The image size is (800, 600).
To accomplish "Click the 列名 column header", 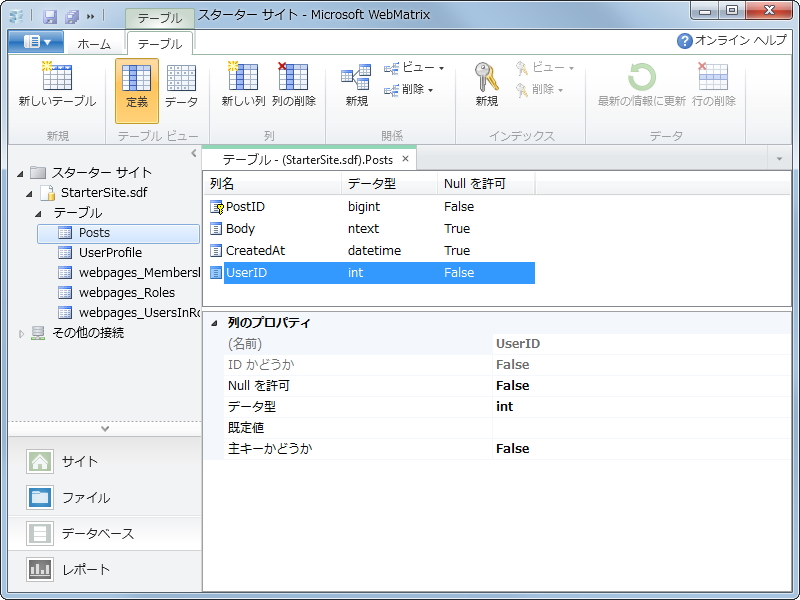I will [273, 184].
